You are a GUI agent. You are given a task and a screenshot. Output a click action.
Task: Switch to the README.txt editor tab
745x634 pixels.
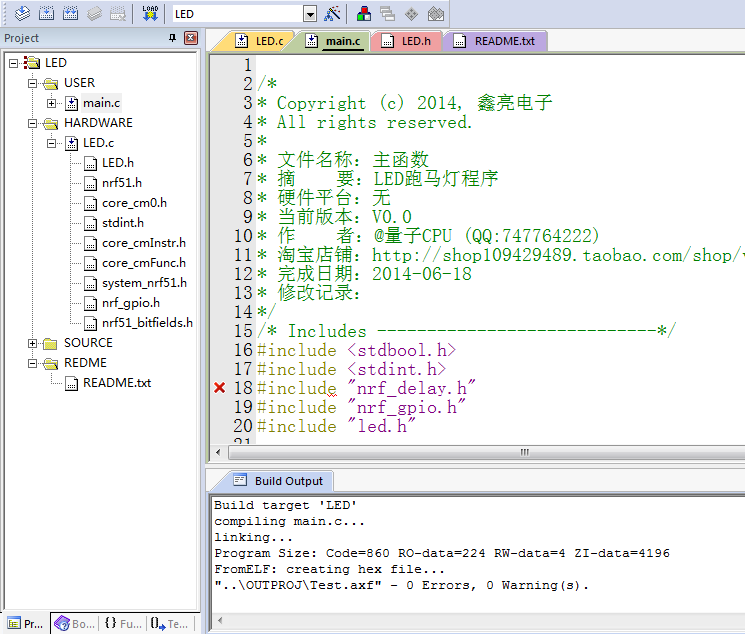click(494, 41)
